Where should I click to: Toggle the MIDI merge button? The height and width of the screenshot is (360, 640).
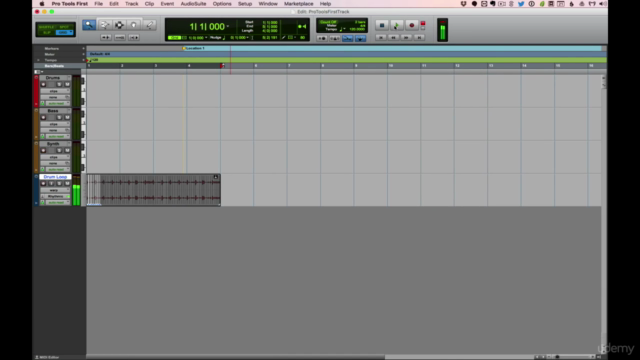point(347,38)
